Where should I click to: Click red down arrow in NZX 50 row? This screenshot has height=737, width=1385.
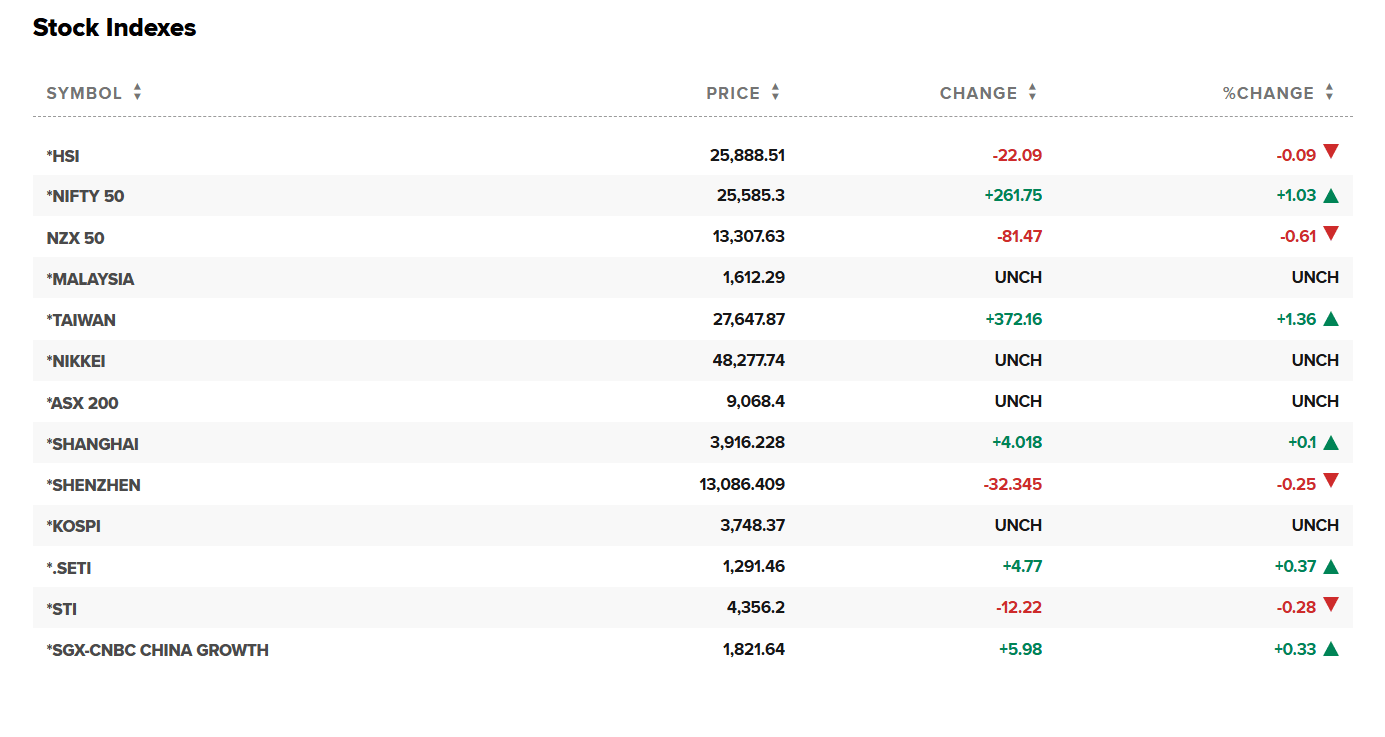click(1330, 234)
